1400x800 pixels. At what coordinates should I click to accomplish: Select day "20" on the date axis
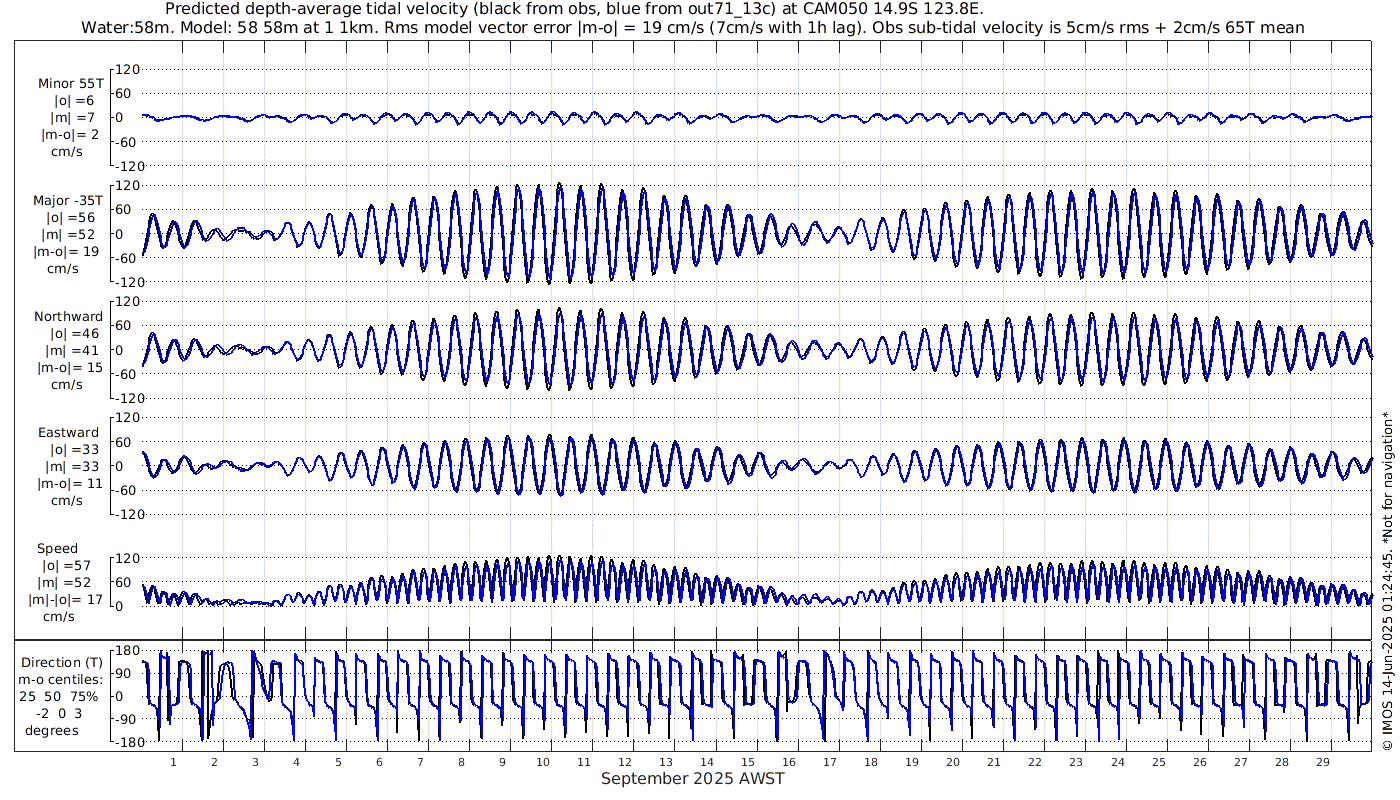point(953,762)
